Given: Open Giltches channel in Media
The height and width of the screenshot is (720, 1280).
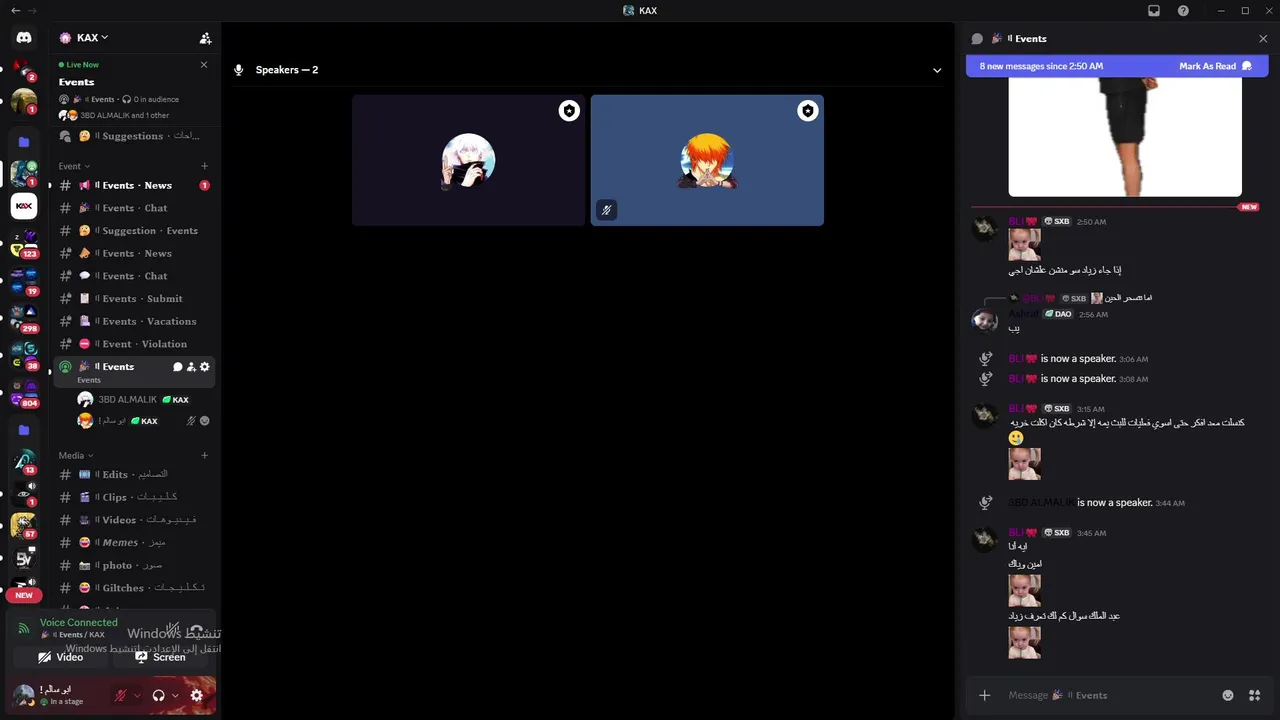Looking at the screenshot, I should pyautogui.click(x=134, y=588).
